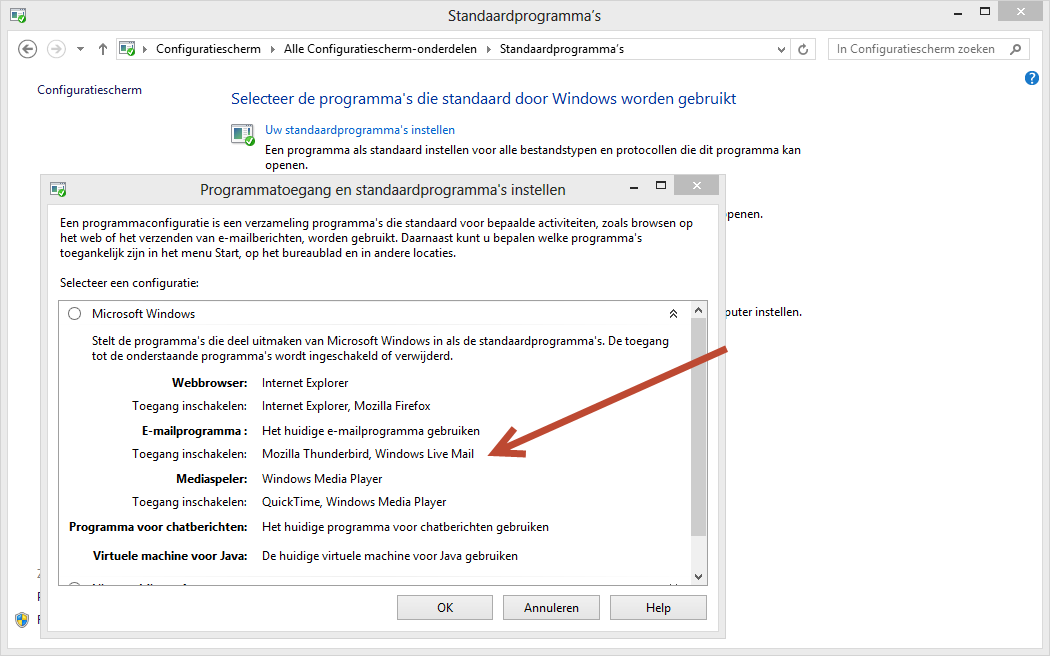Click the Back navigation arrow
The width and height of the screenshot is (1050, 656).
pos(27,49)
